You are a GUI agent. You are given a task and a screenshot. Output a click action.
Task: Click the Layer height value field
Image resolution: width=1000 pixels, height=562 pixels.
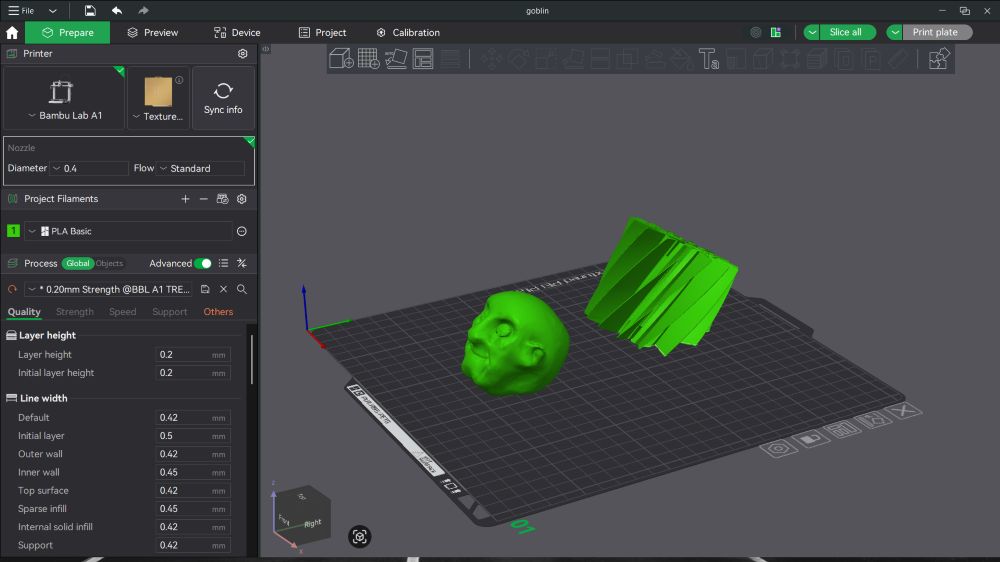click(193, 355)
